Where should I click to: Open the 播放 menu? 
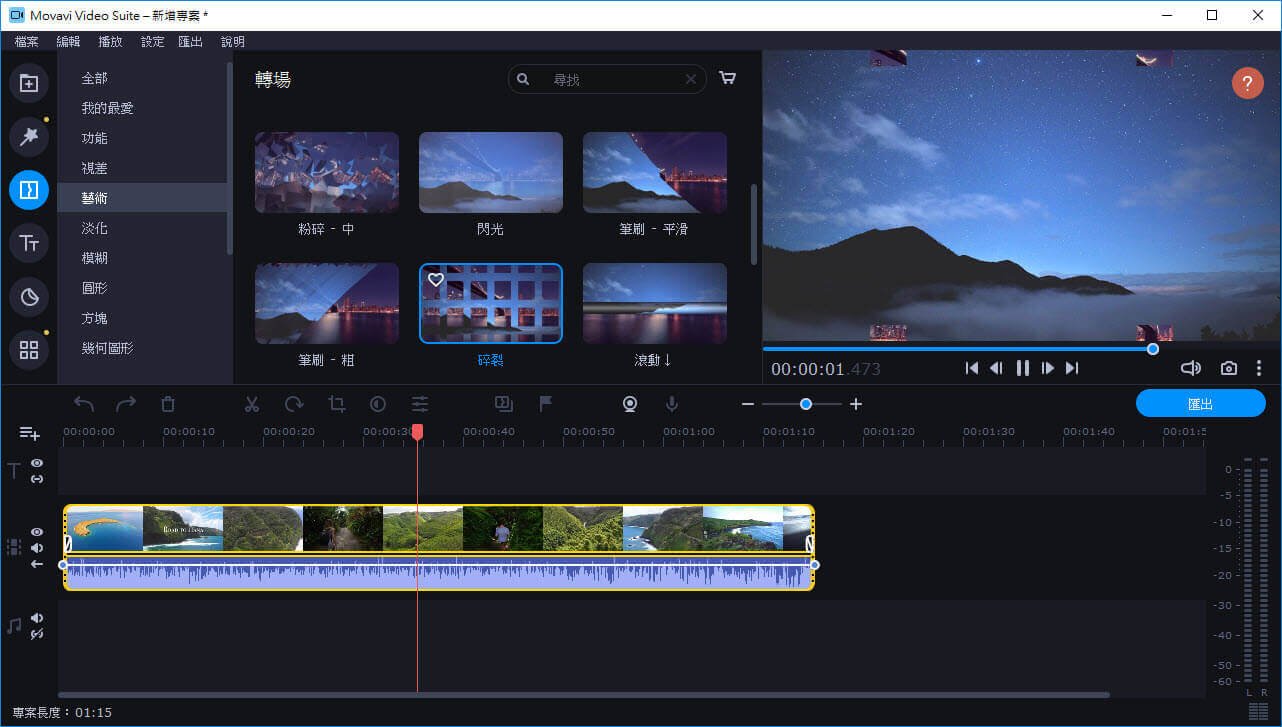pyautogui.click(x=110, y=41)
